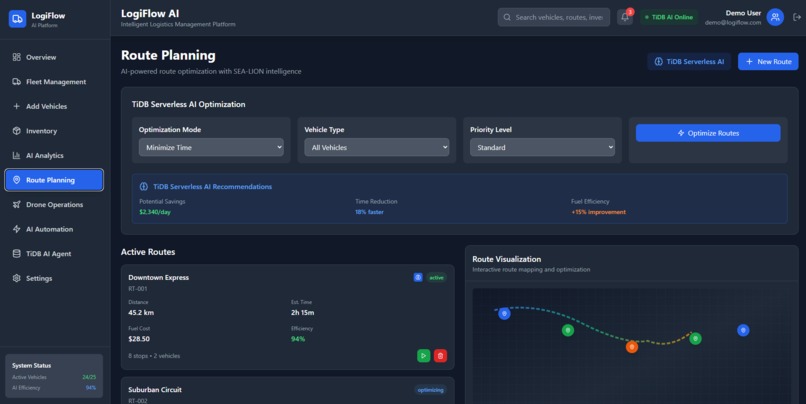Click the AI Automation lightning icon
Viewport: 806px width, 404px height.
[x=16, y=229]
